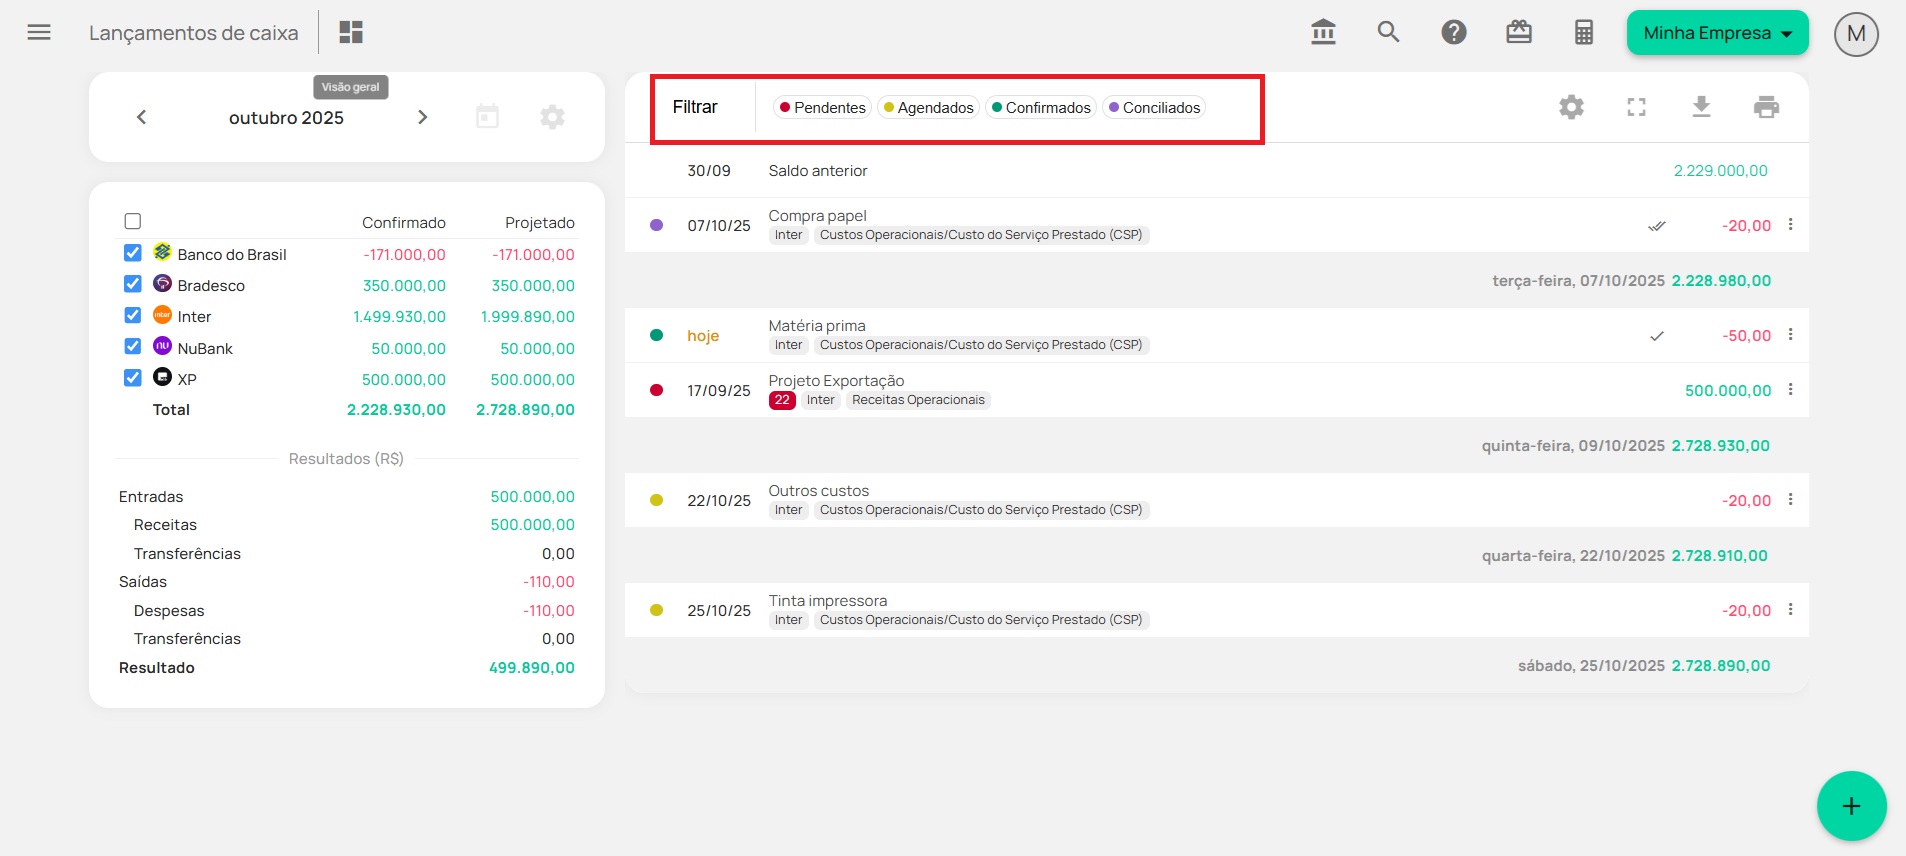Image resolution: width=1906 pixels, height=856 pixels.
Task: Click the search magnifier icon
Action: pos(1388,33)
